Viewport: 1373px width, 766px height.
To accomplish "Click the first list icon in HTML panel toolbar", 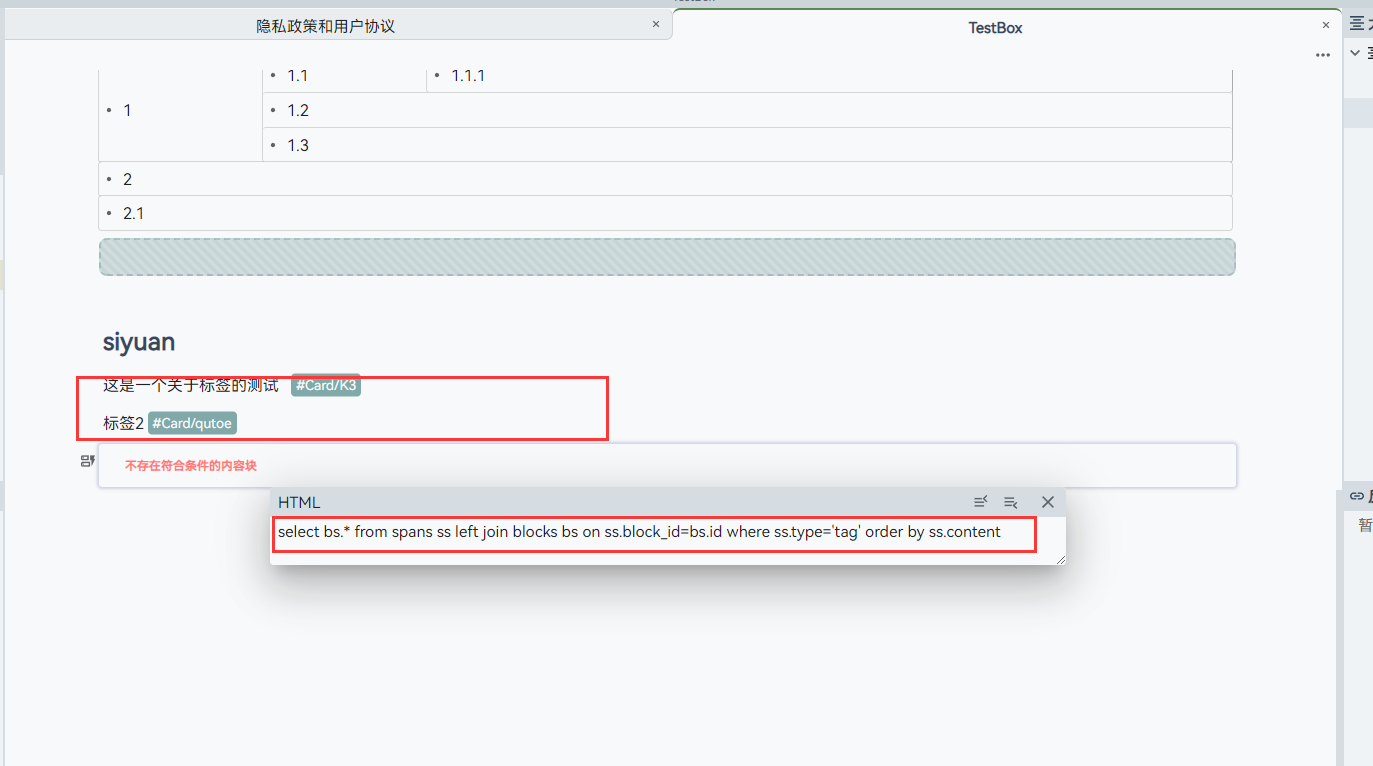I will (x=980, y=502).
